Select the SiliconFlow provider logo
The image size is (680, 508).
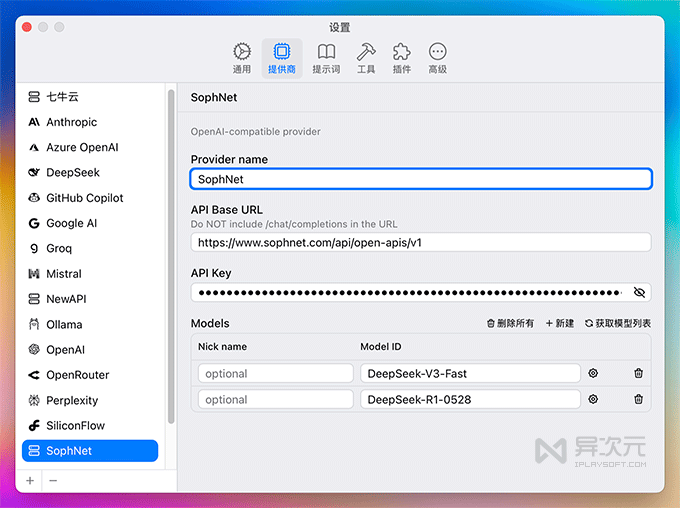(x=34, y=426)
